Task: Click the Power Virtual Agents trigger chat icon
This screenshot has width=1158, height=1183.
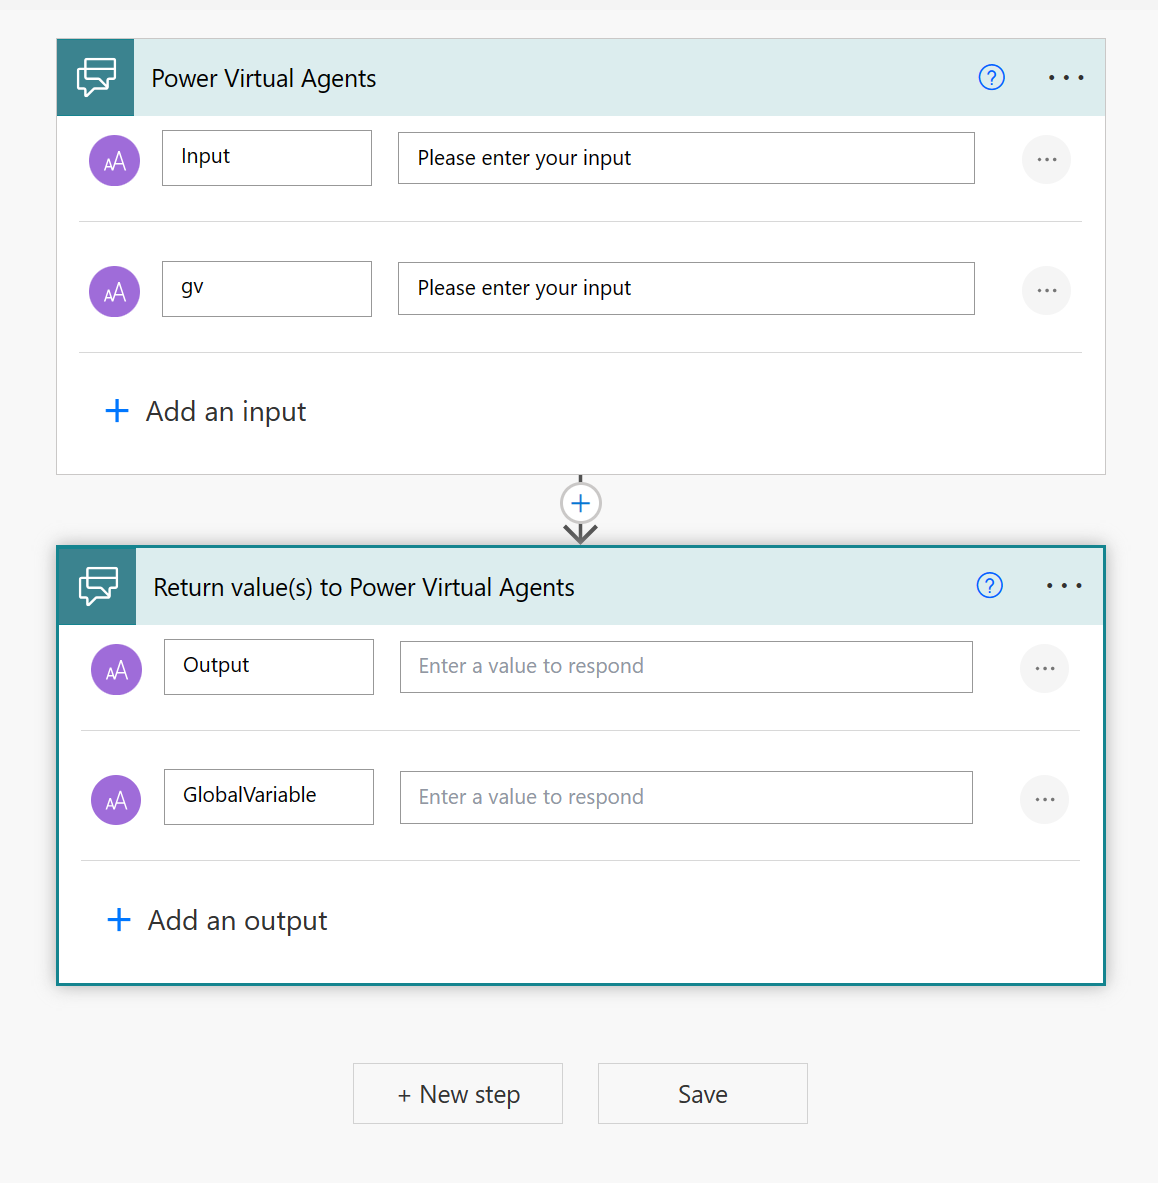Action: coord(96,77)
